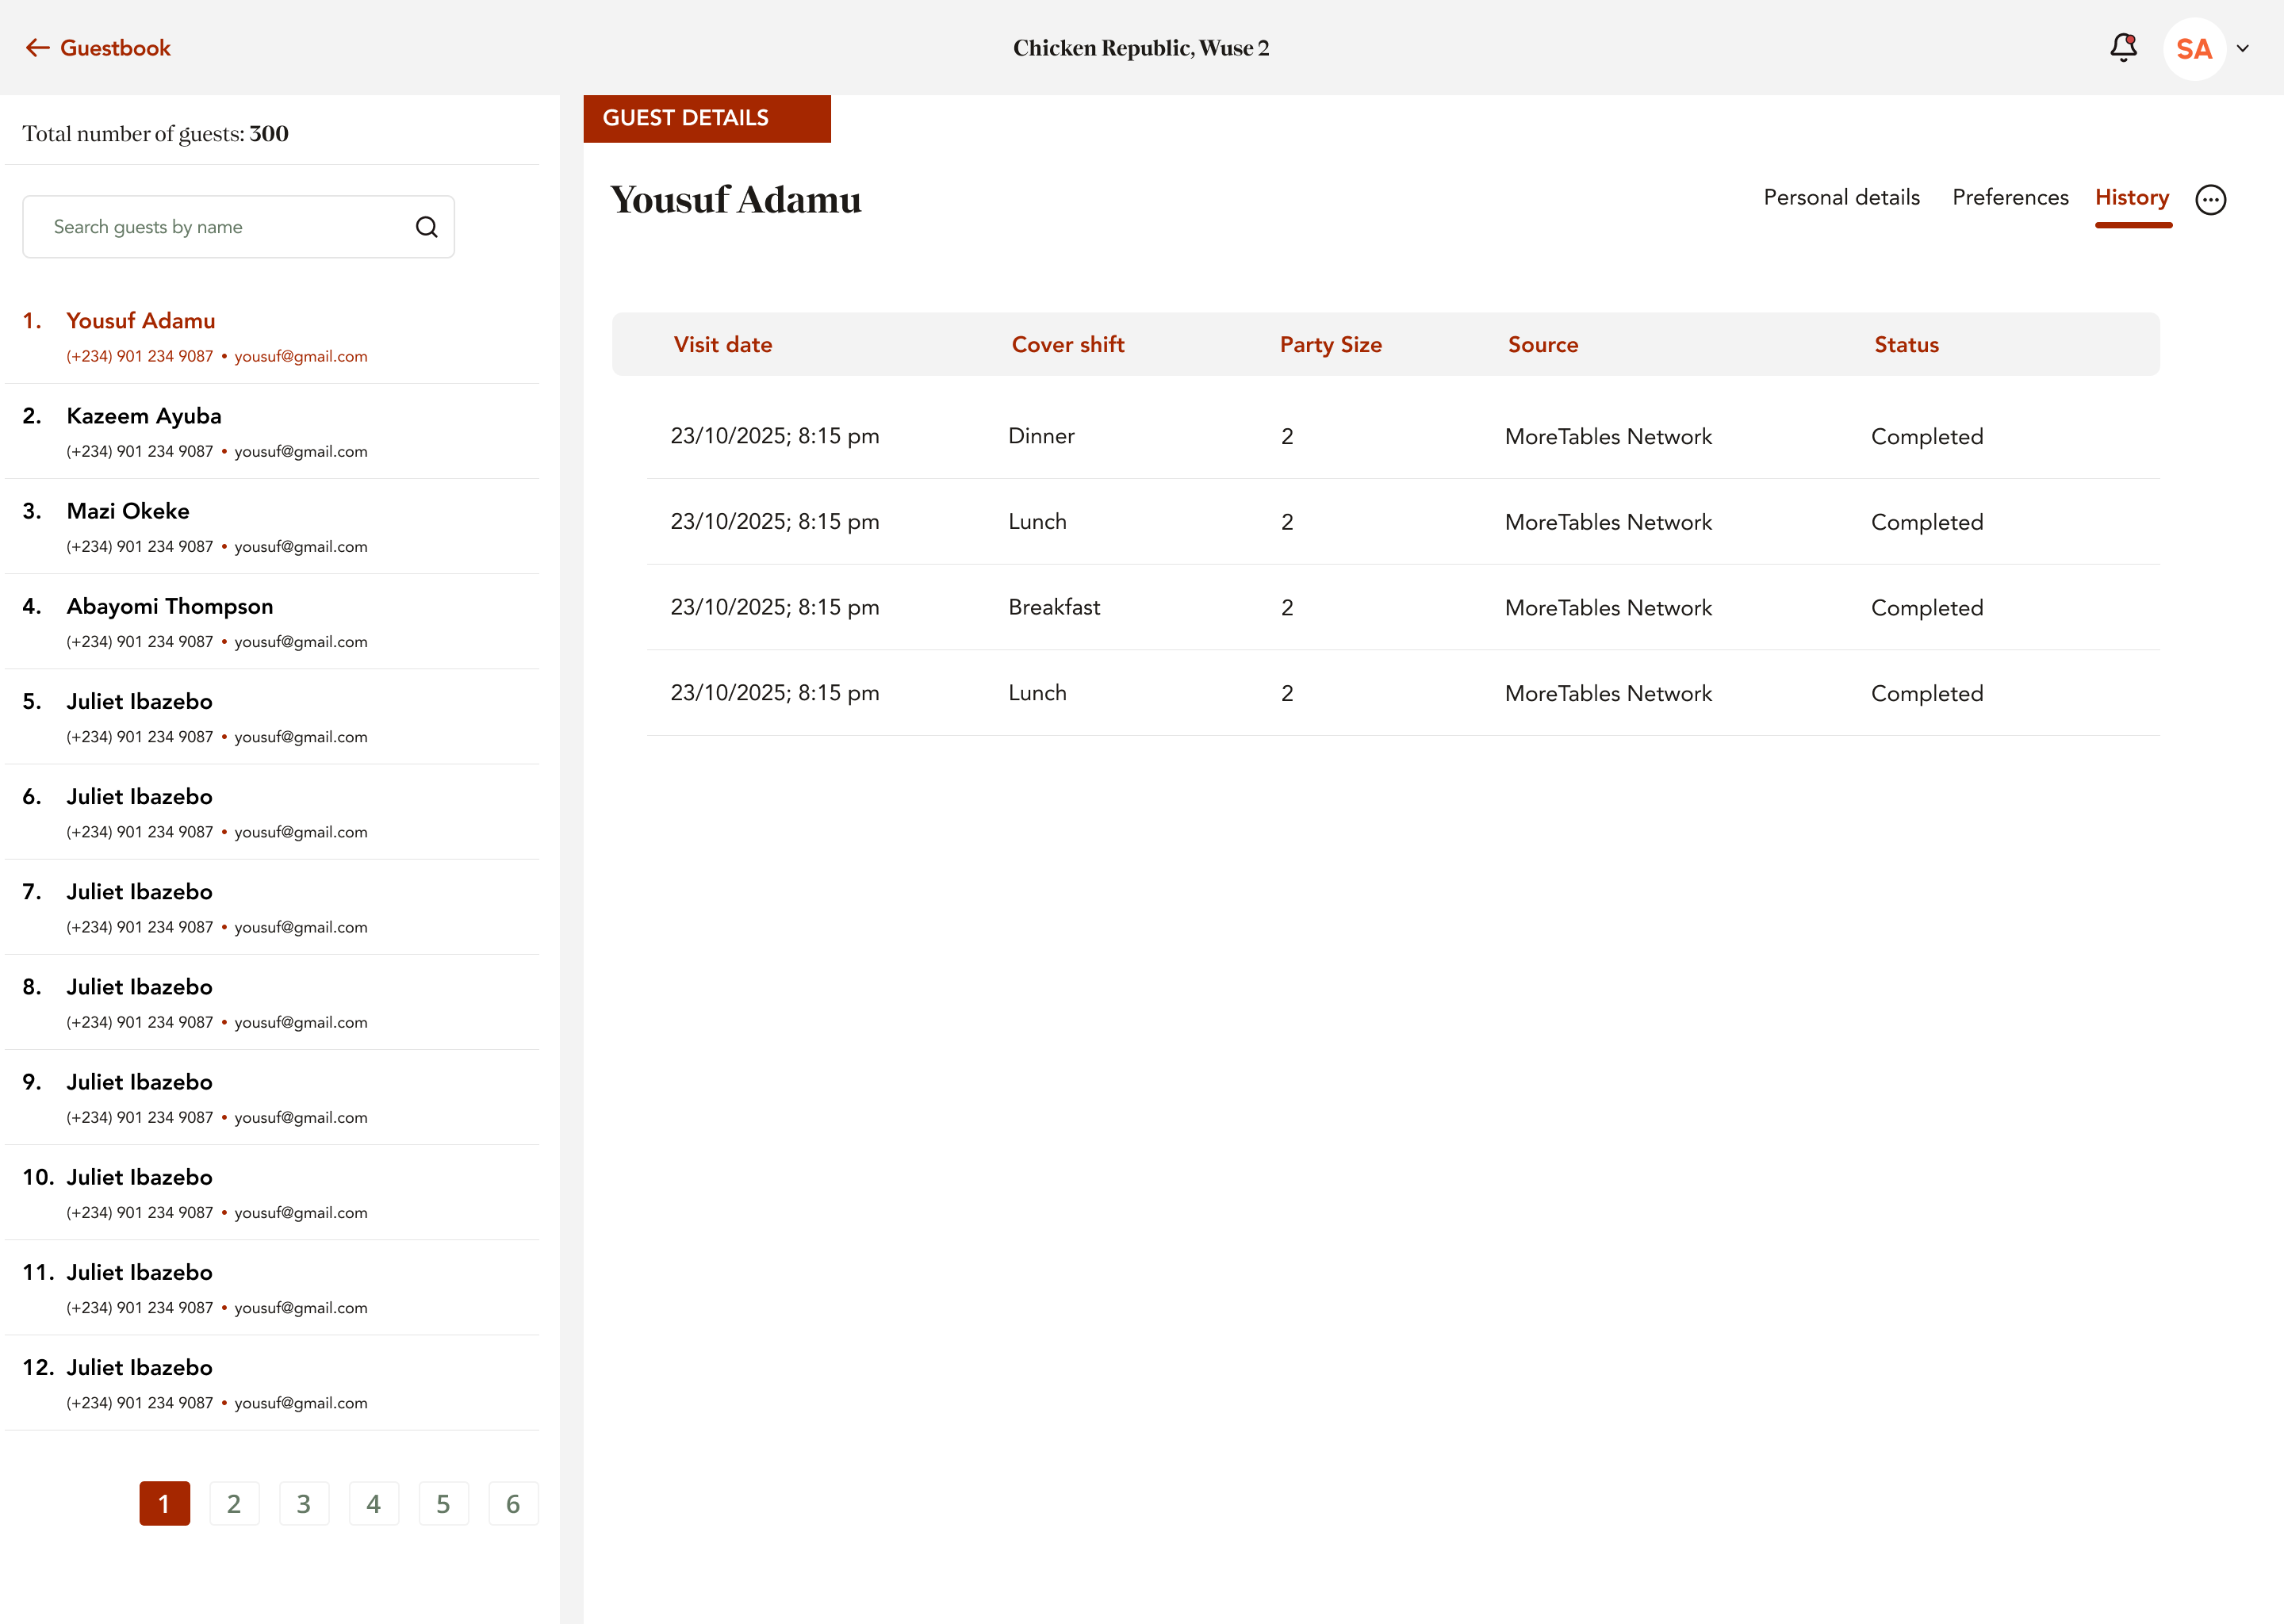2284x1624 pixels.
Task: Focus the Search guests by name field
Action: point(238,227)
